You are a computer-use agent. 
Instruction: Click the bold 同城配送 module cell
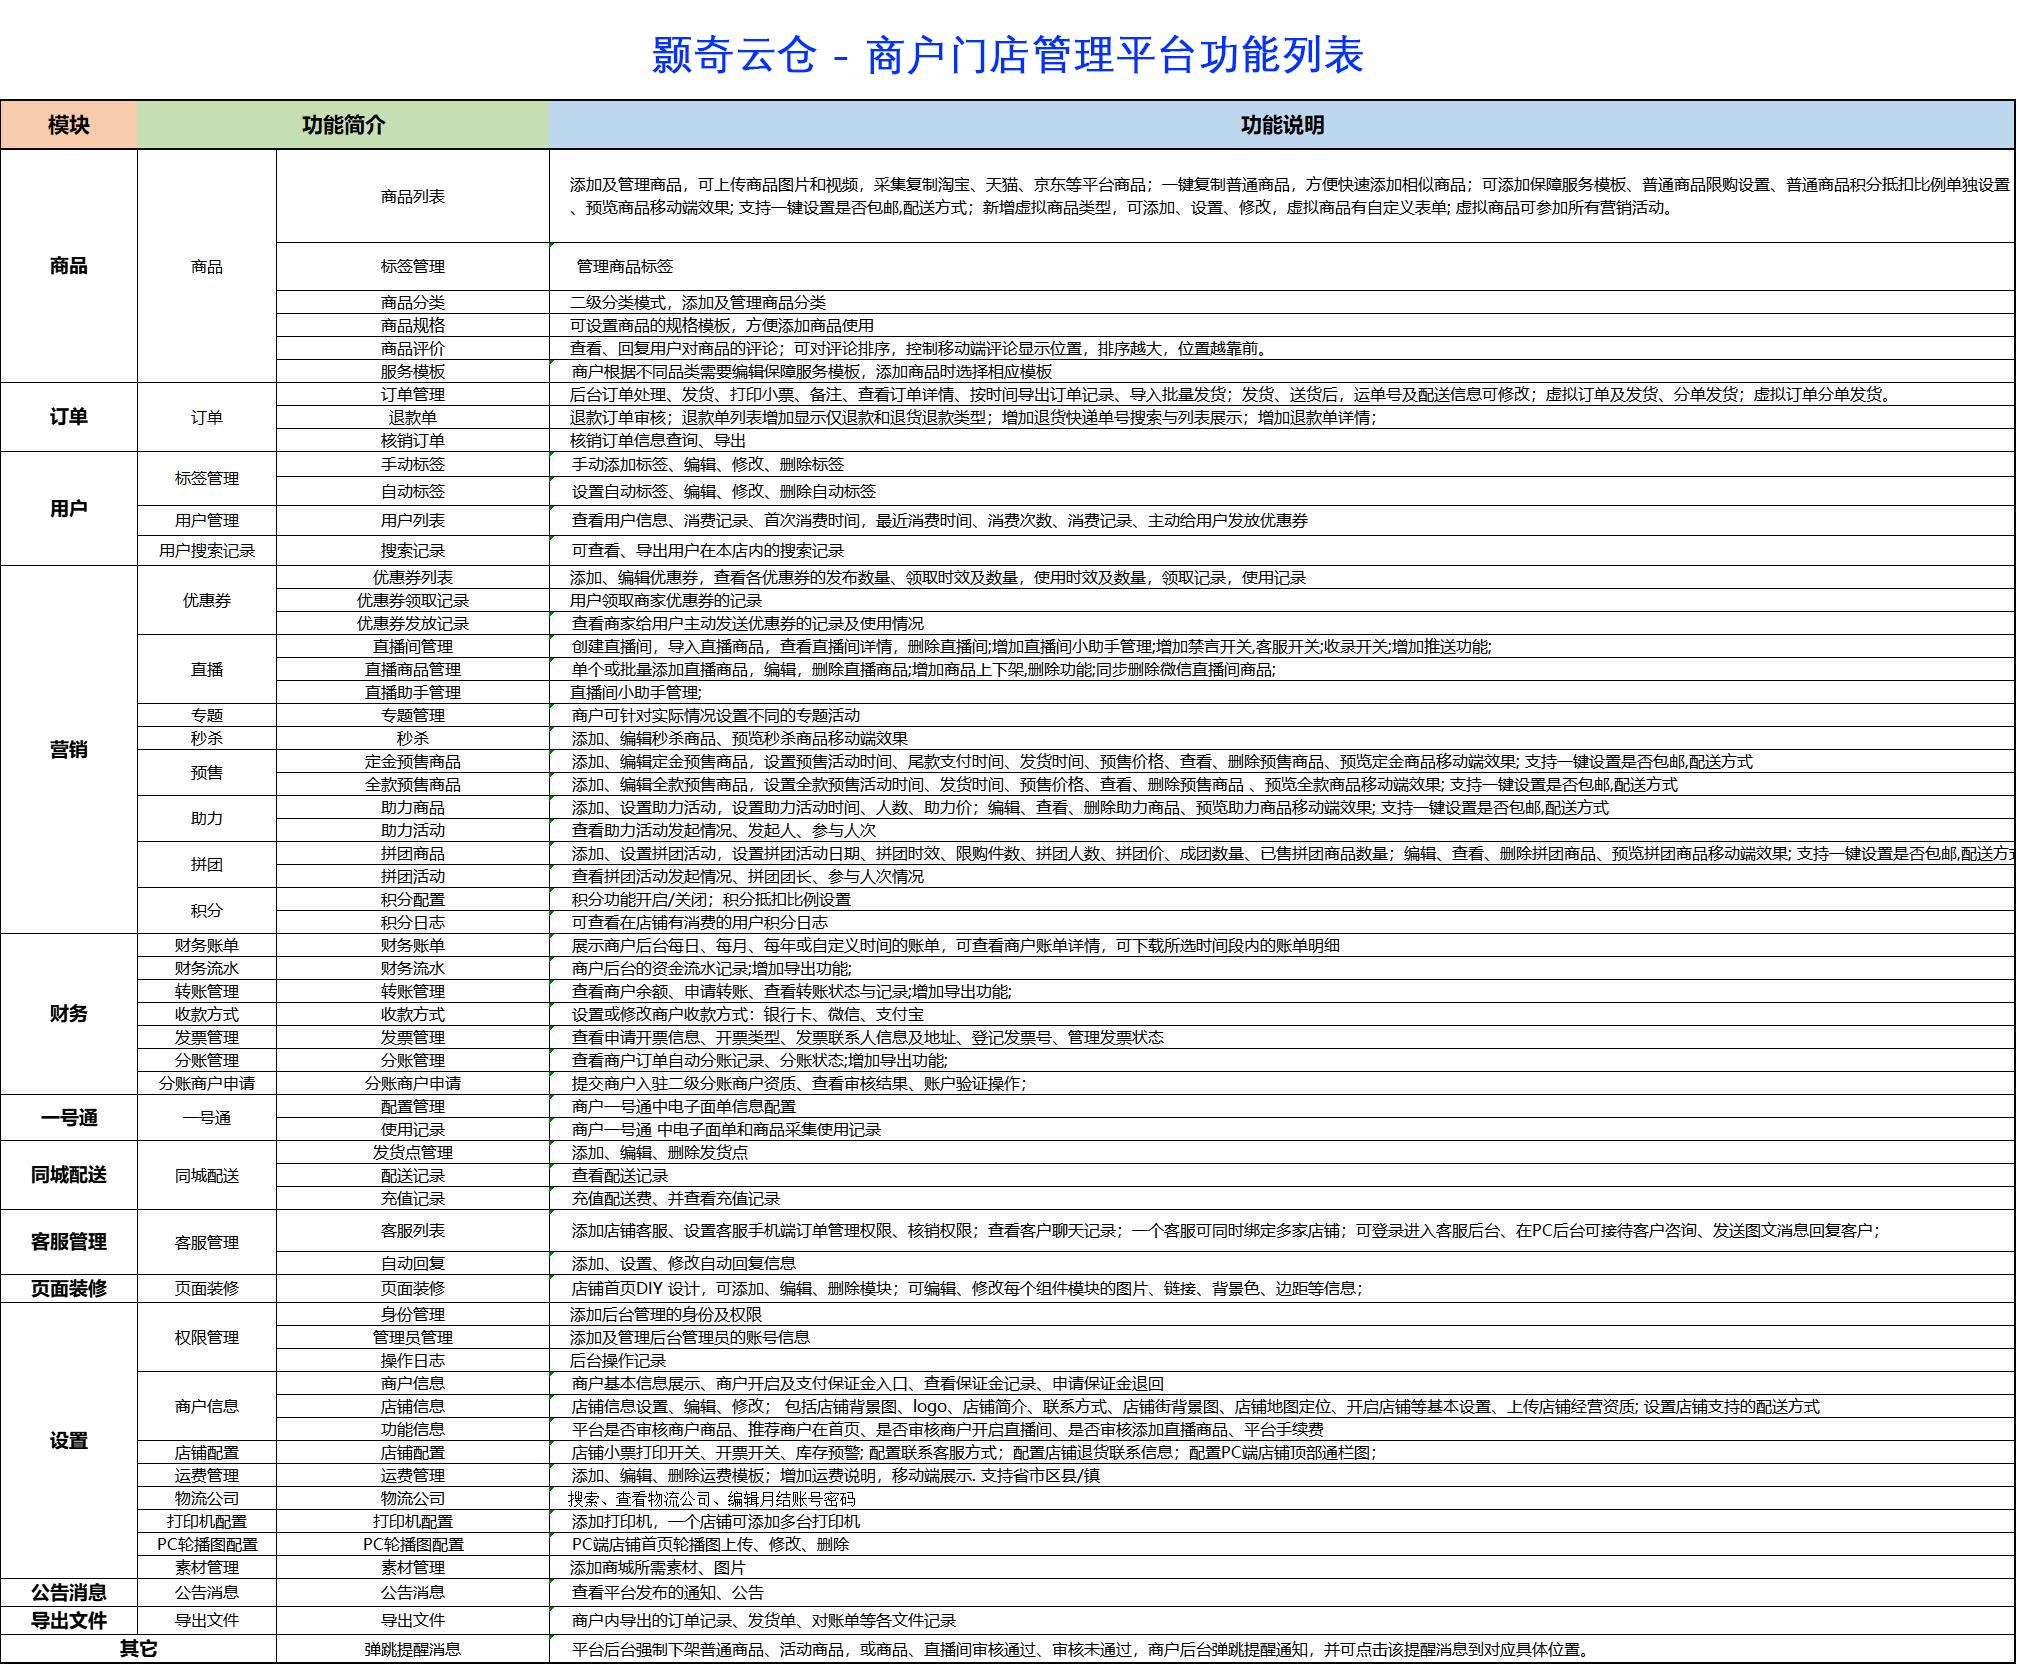68,1176
